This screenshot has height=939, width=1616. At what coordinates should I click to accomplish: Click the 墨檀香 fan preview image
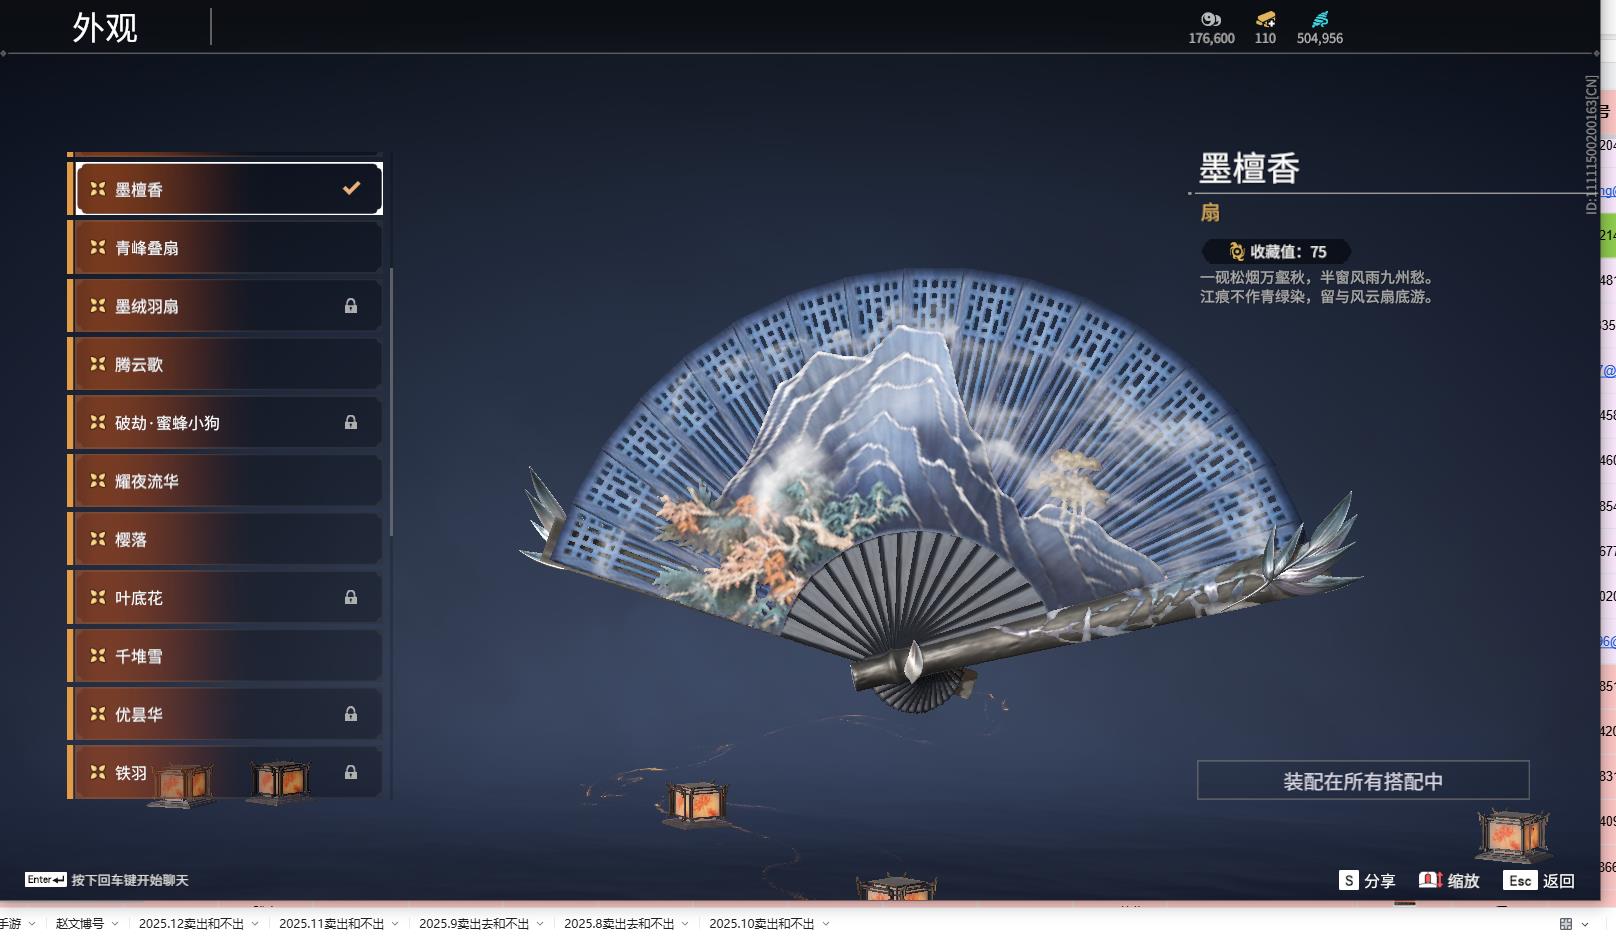coord(940,490)
